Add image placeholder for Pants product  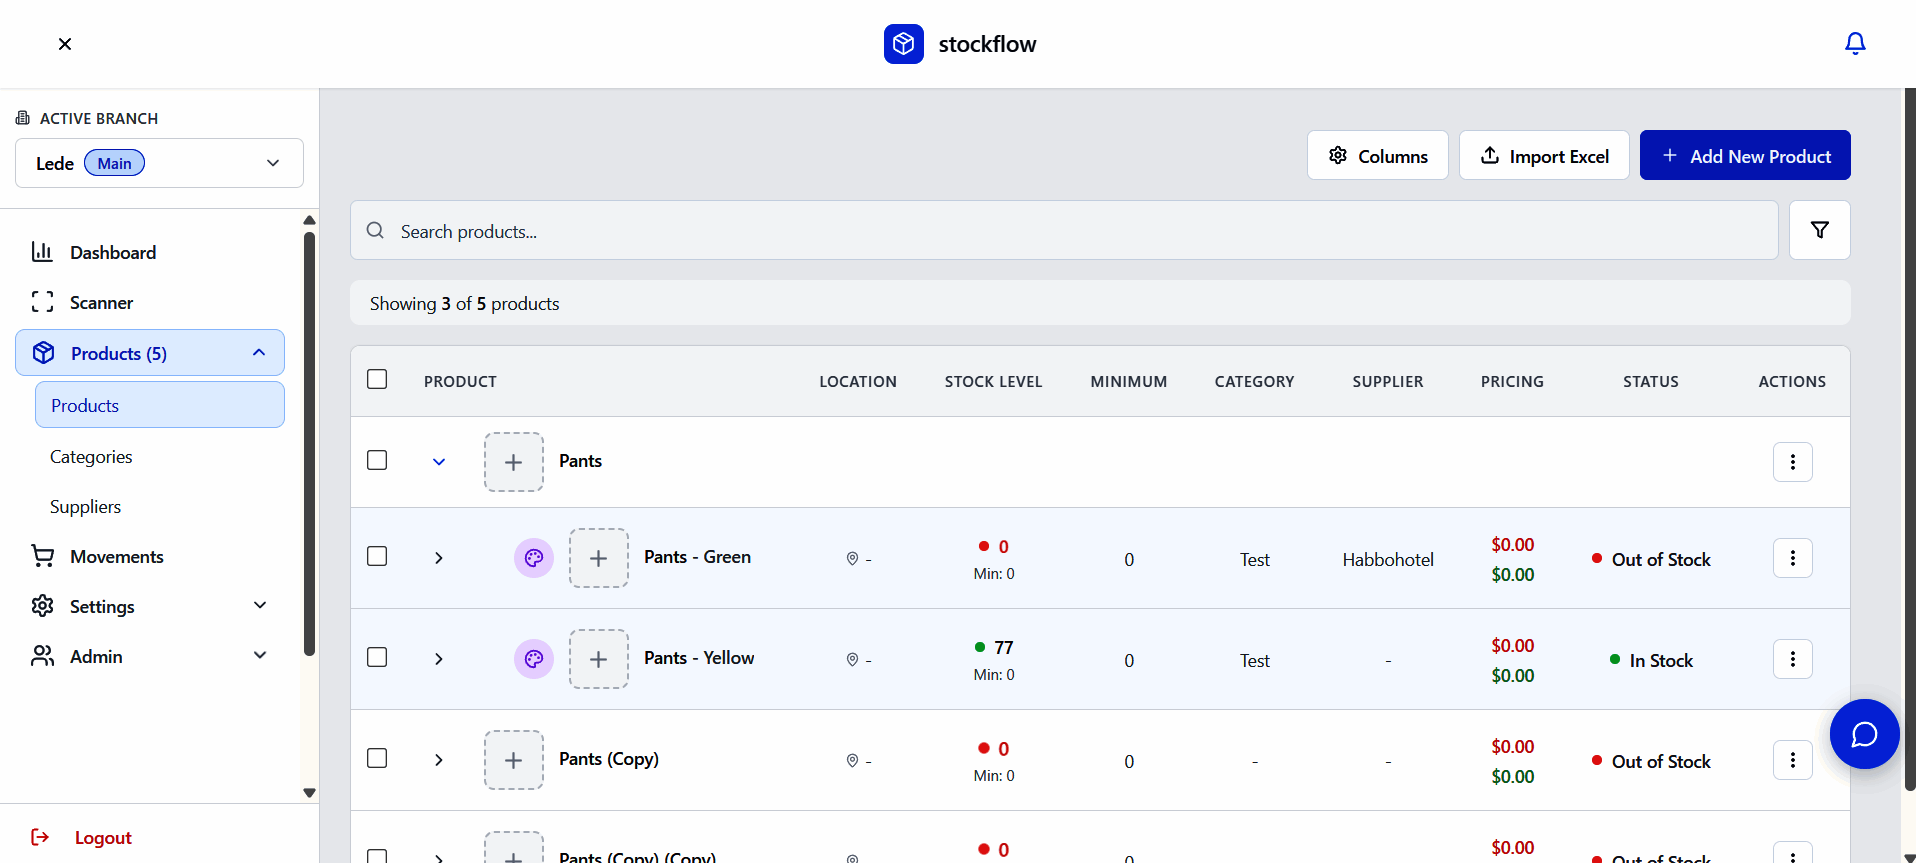514,462
